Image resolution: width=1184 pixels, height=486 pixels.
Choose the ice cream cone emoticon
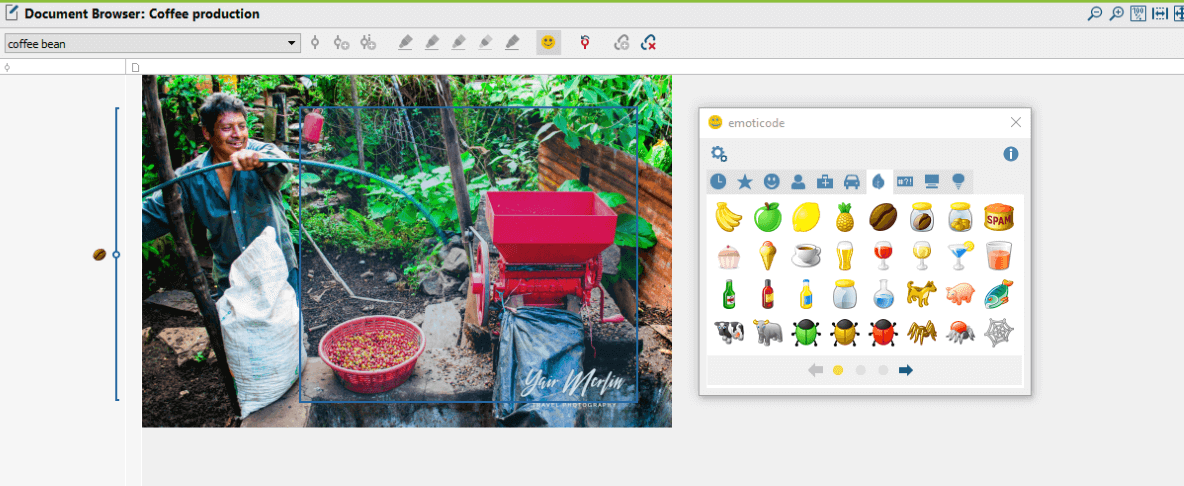(x=767, y=257)
